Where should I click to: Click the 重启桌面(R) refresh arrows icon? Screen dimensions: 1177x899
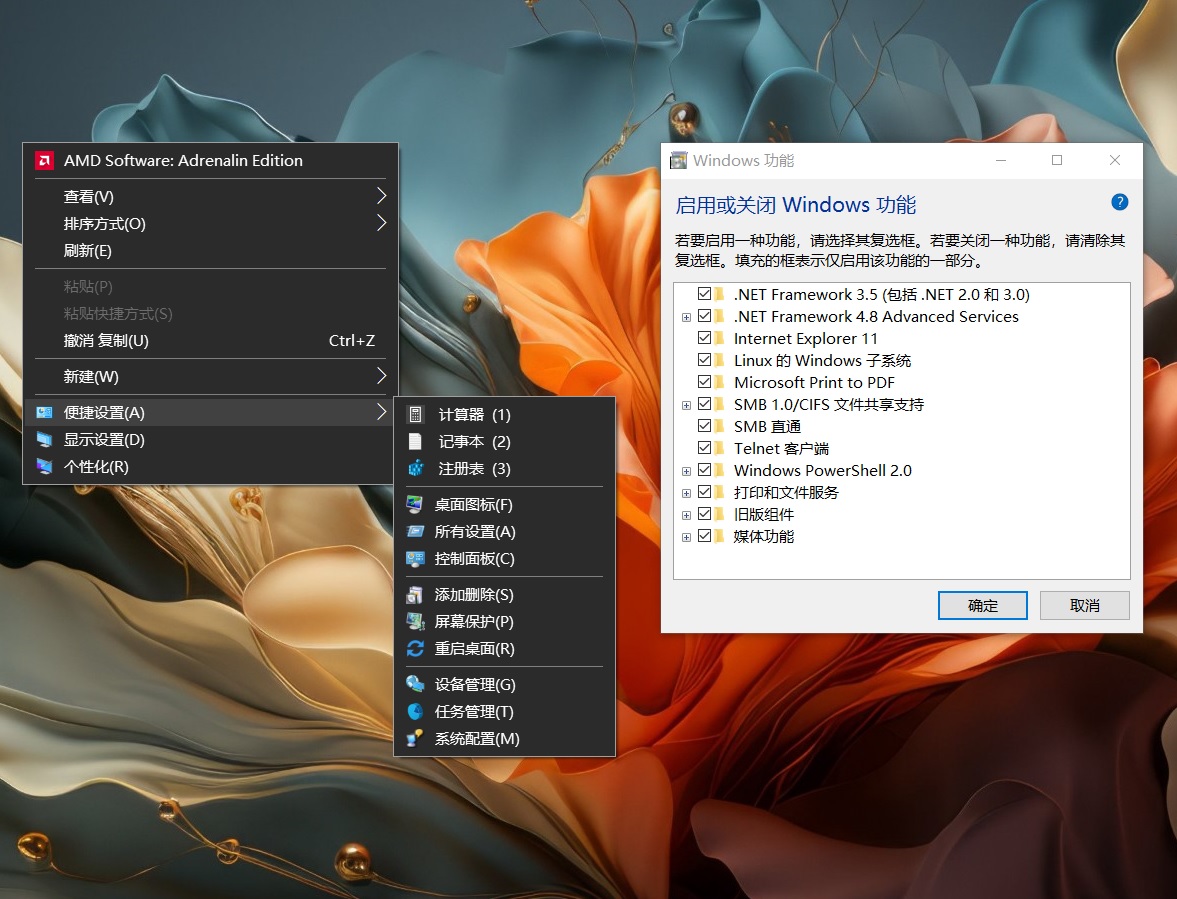(414, 648)
